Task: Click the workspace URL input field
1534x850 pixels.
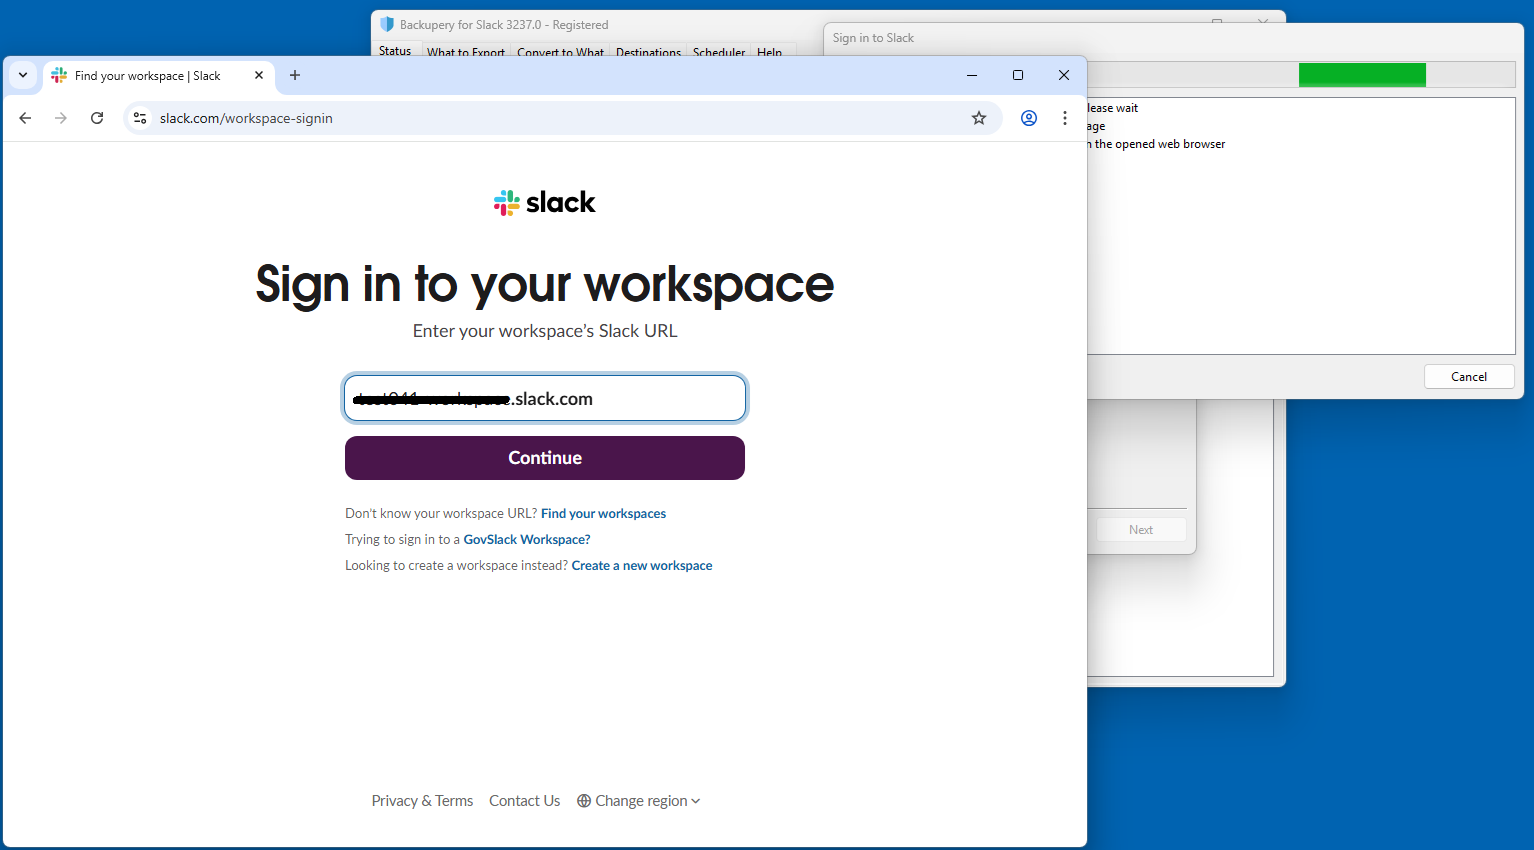Action: (x=545, y=398)
